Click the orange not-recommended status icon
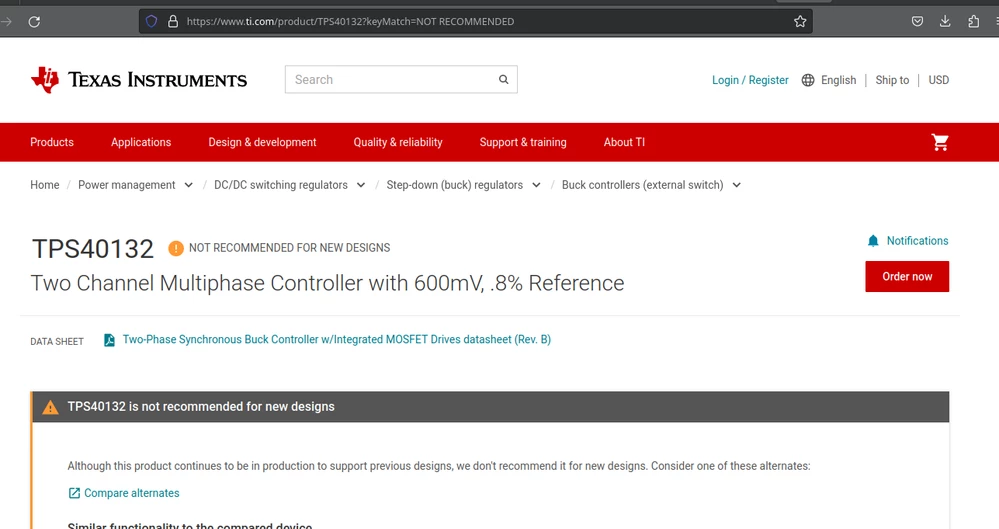Image resolution: width=999 pixels, height=529 pixels. [x=176, y=248]
